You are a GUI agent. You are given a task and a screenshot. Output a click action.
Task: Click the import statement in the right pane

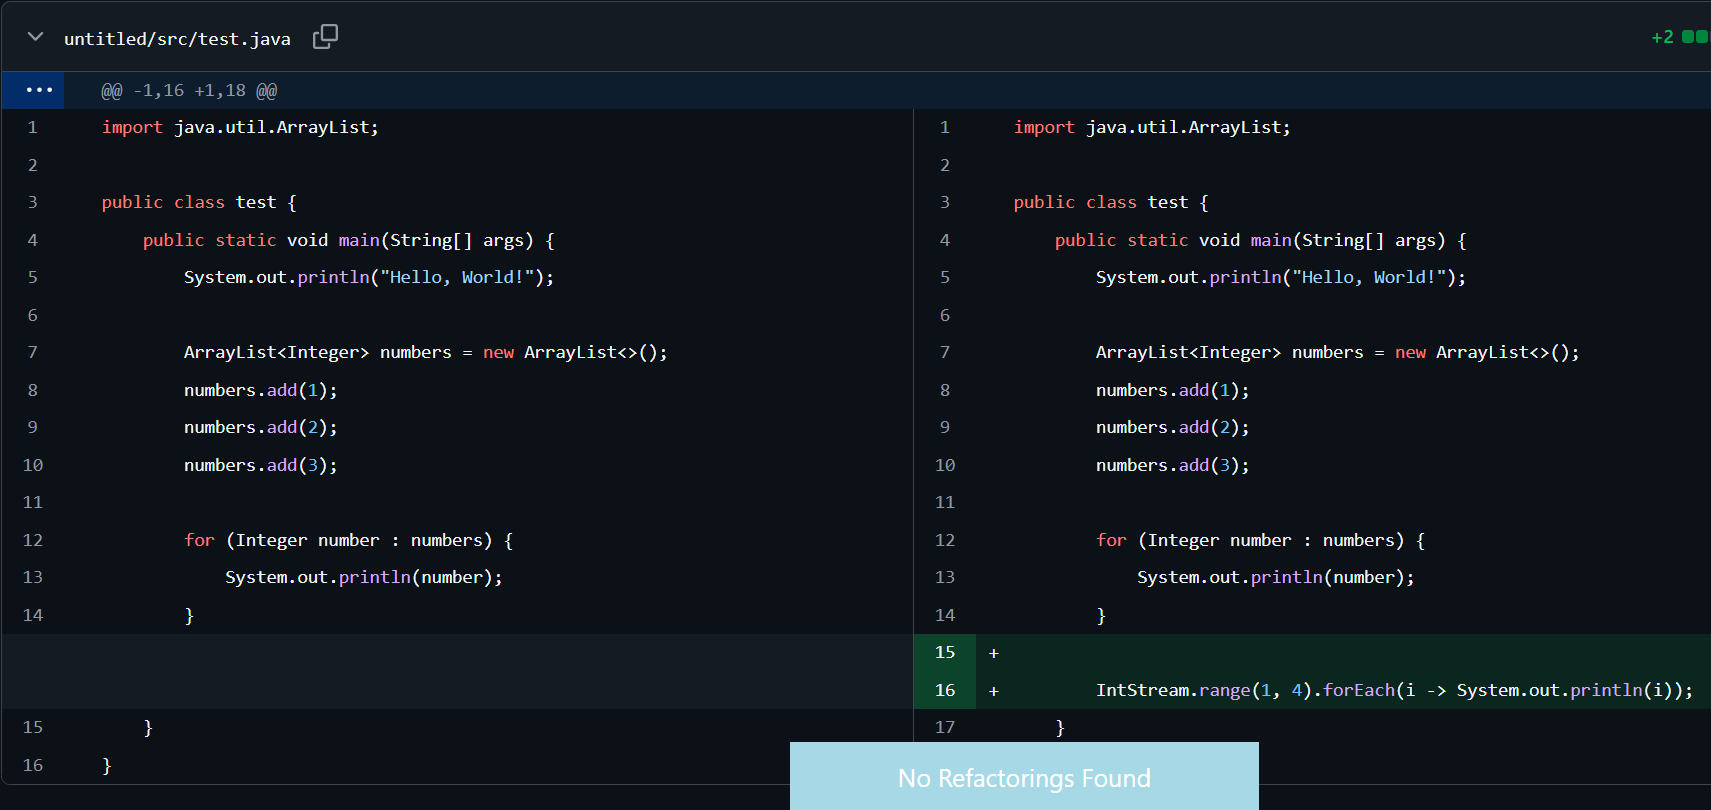(x=1151, y=127)
